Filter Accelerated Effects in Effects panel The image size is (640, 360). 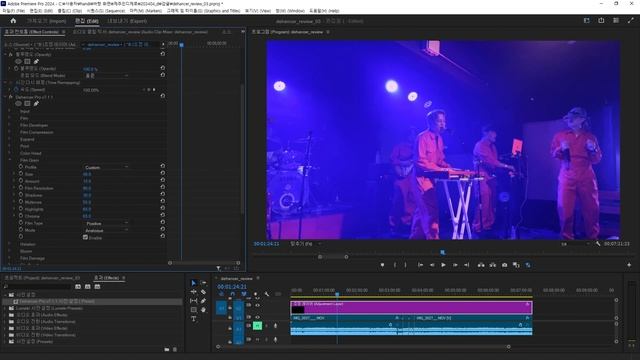(x=78, y=287)
